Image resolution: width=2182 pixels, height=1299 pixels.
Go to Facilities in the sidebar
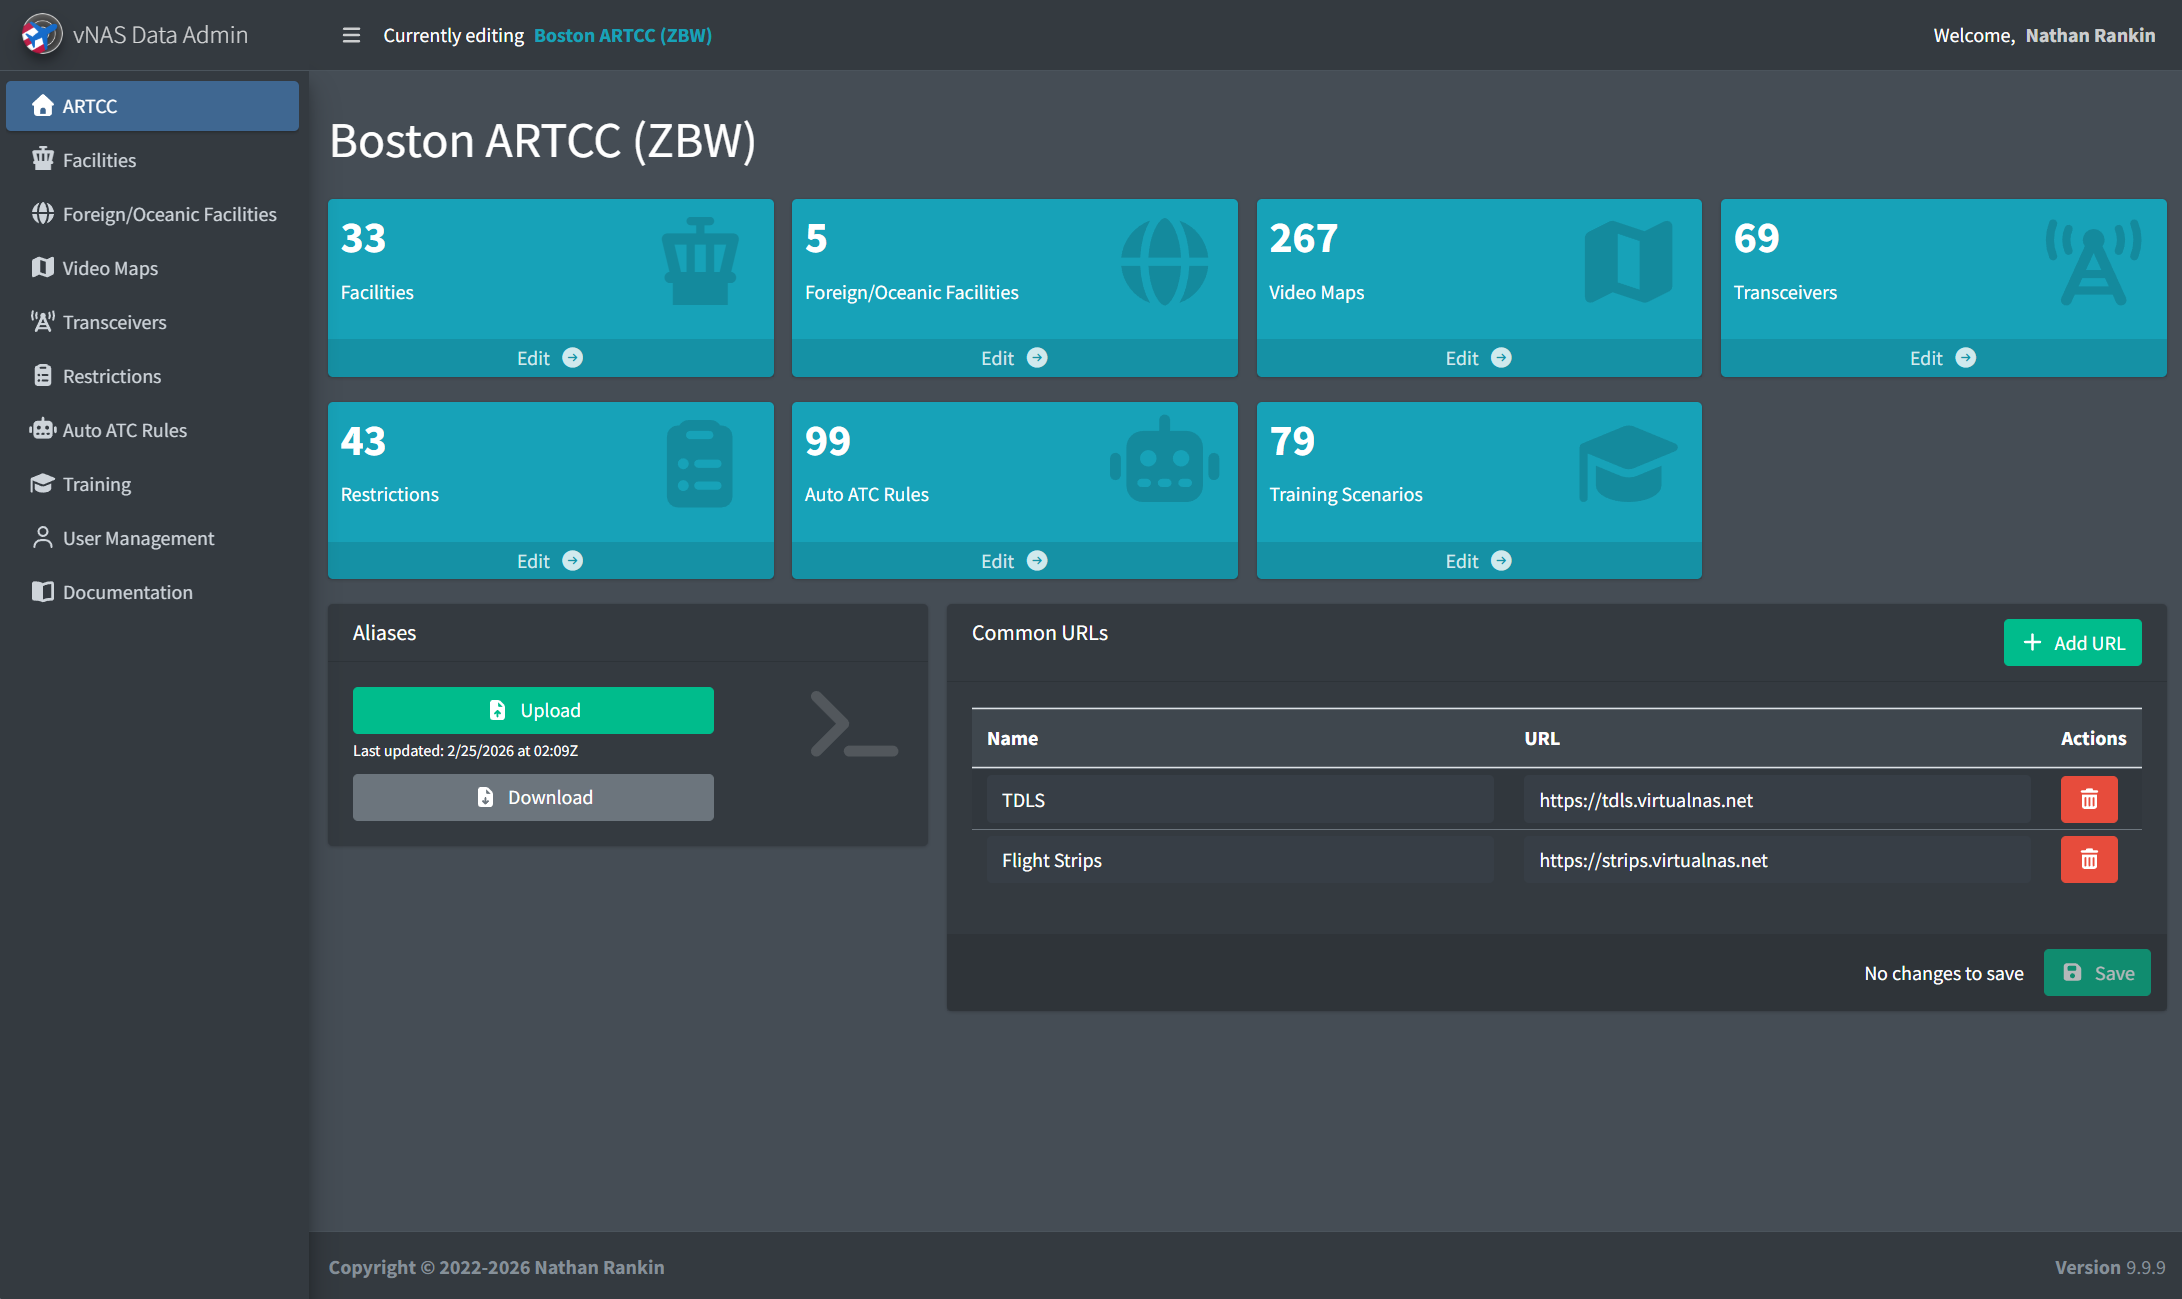coord(152,160)
